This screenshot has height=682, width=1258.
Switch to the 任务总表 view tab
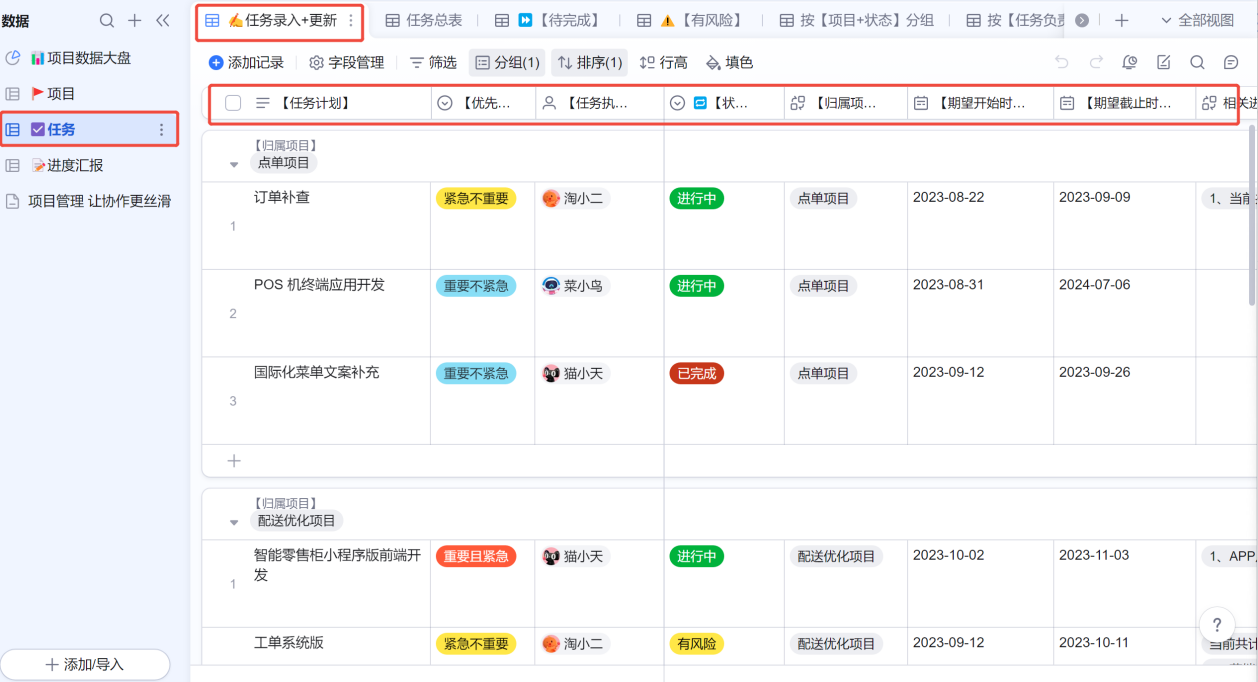[424, 21]
